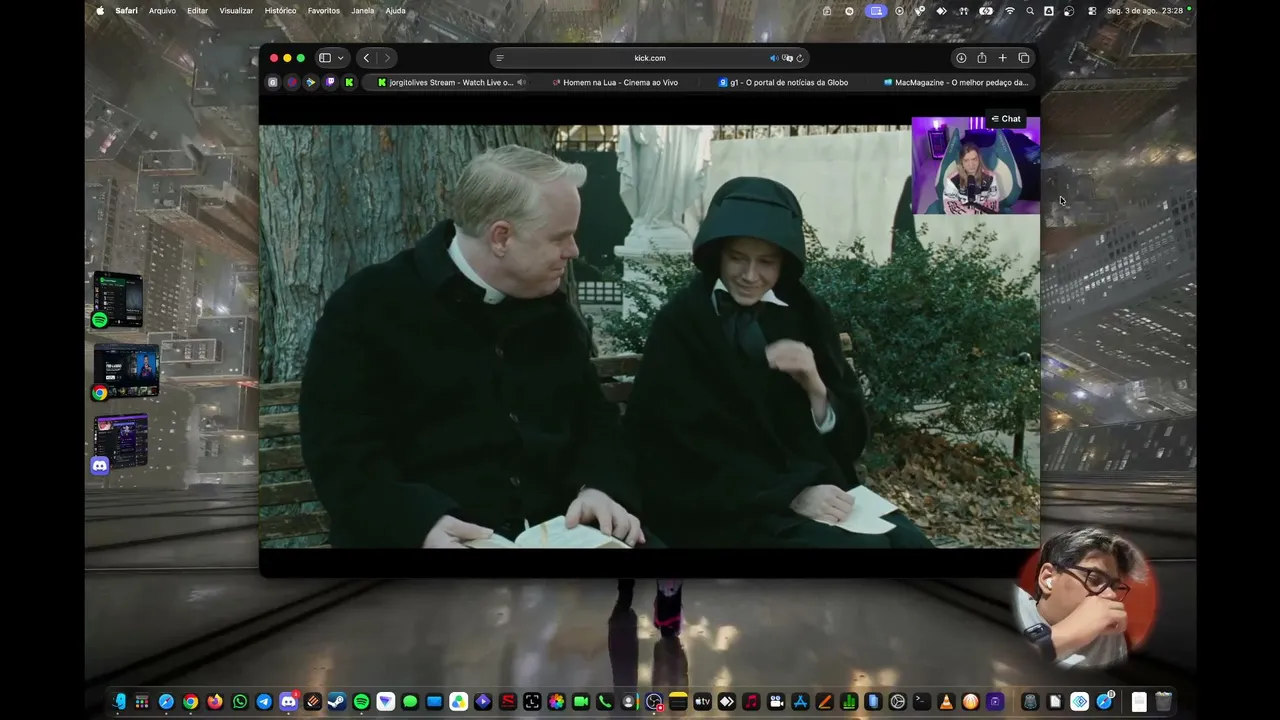The image size is (1280, 720).
Task: Open the Wi-Fi menu bar icon
Action: [1010, 11]
